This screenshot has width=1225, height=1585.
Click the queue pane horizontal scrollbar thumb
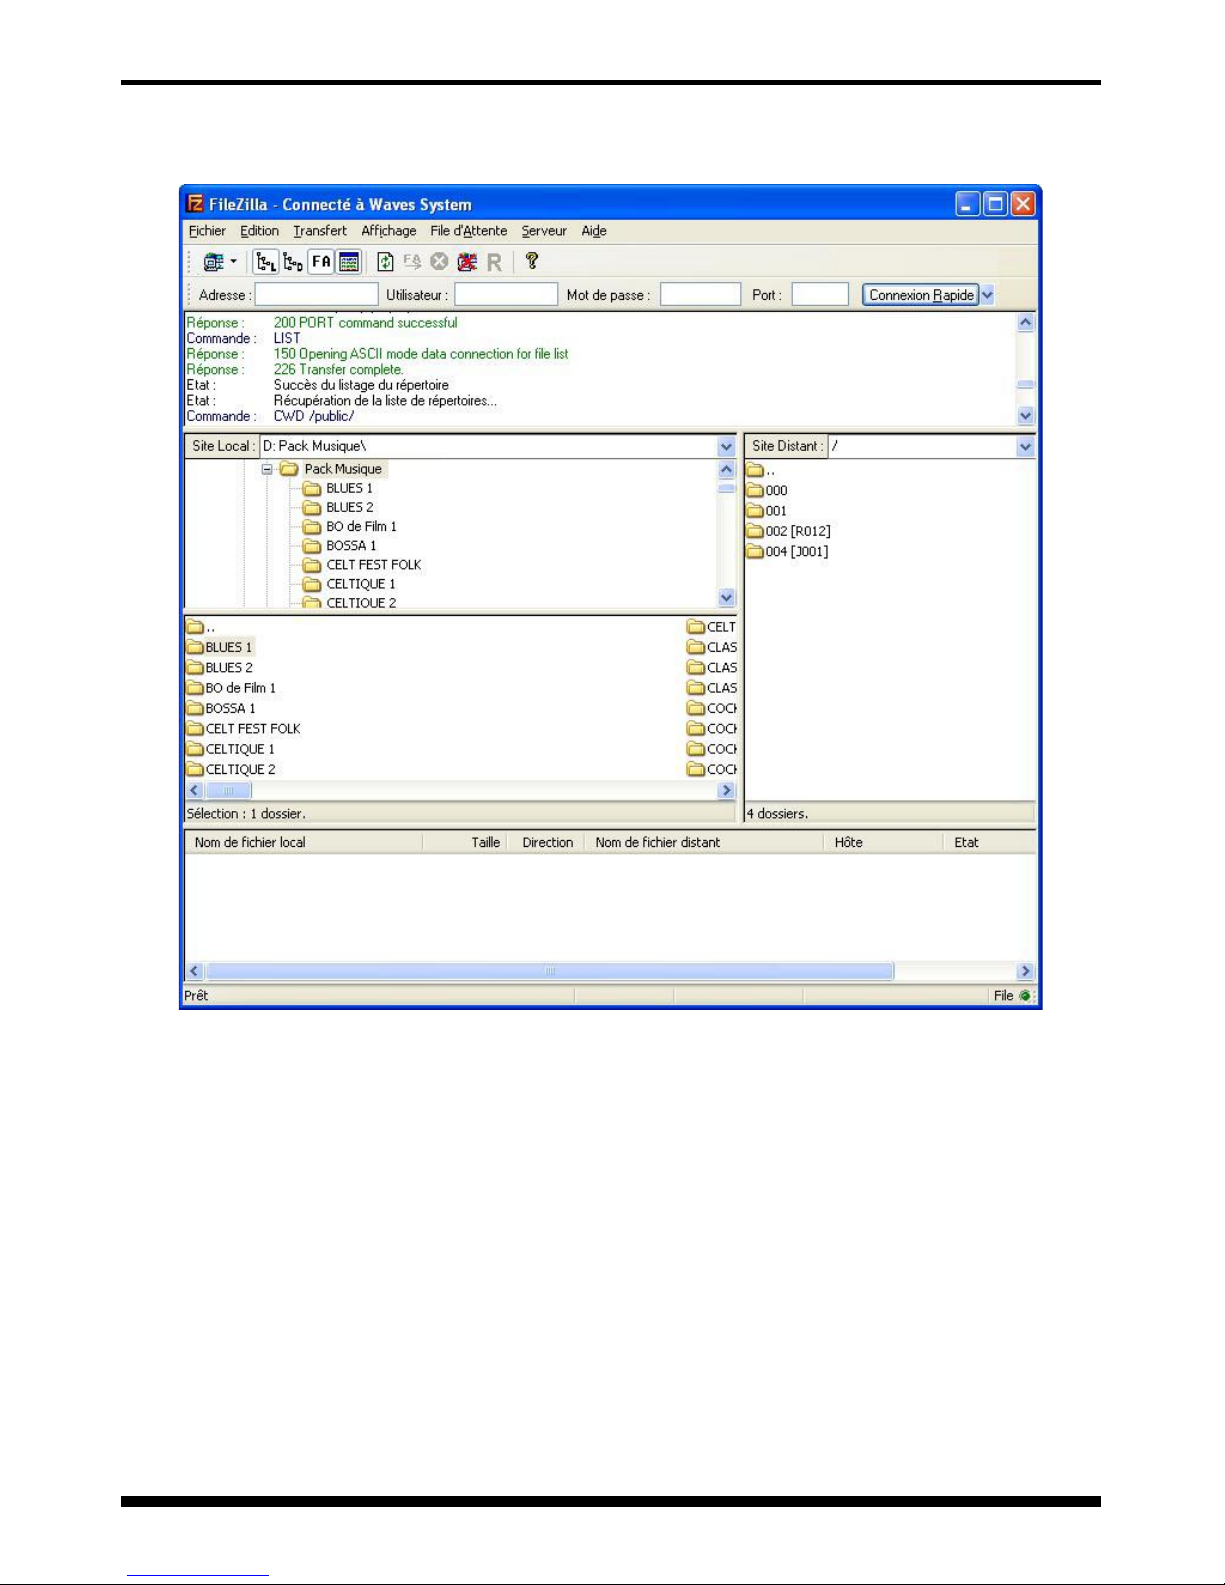point(549,971)
